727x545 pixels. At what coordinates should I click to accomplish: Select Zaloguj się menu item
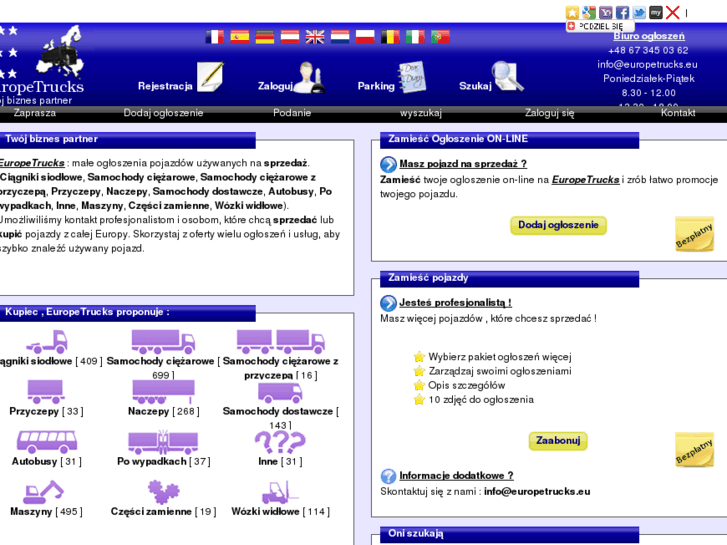[549, 113]
